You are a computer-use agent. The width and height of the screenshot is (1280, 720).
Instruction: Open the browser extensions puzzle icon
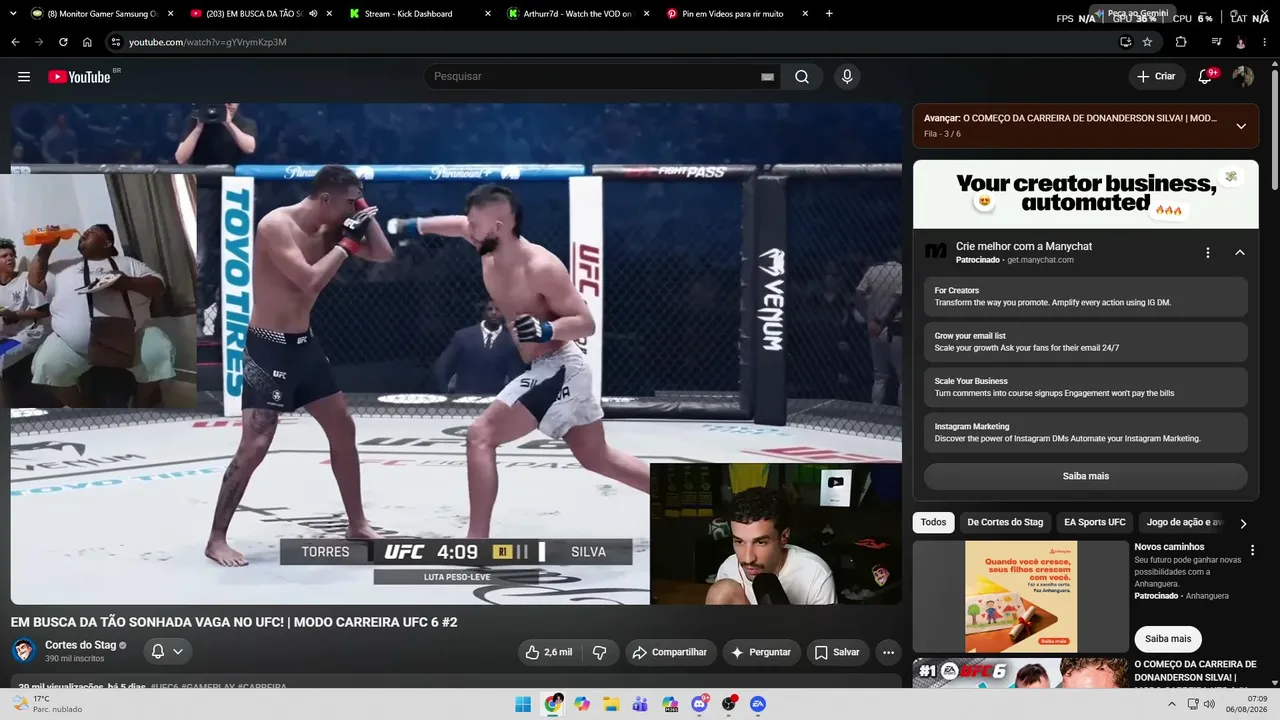1181,42
